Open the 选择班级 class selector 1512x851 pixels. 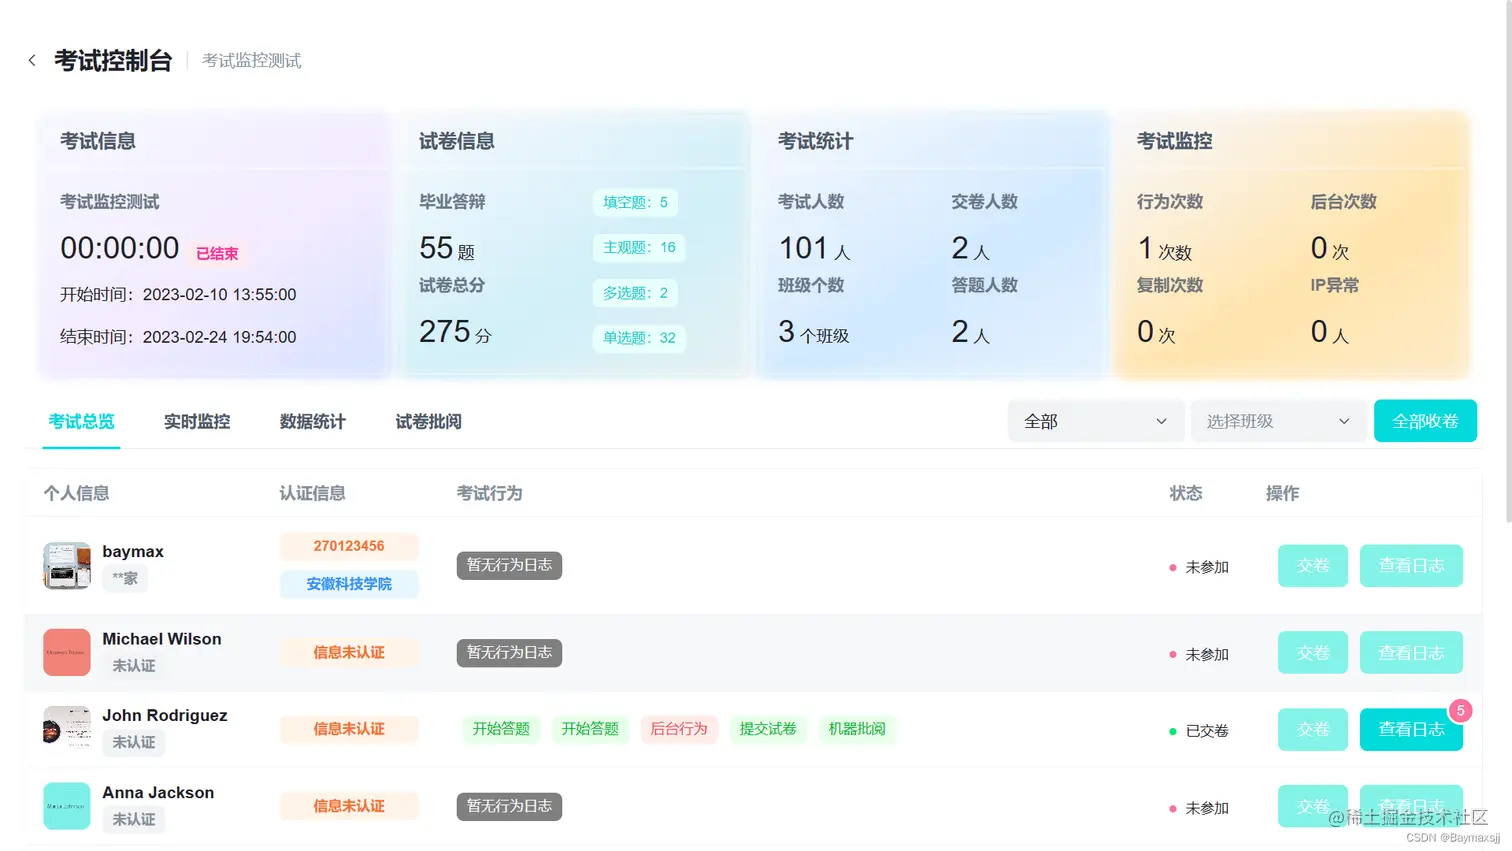coord(1278,421)
